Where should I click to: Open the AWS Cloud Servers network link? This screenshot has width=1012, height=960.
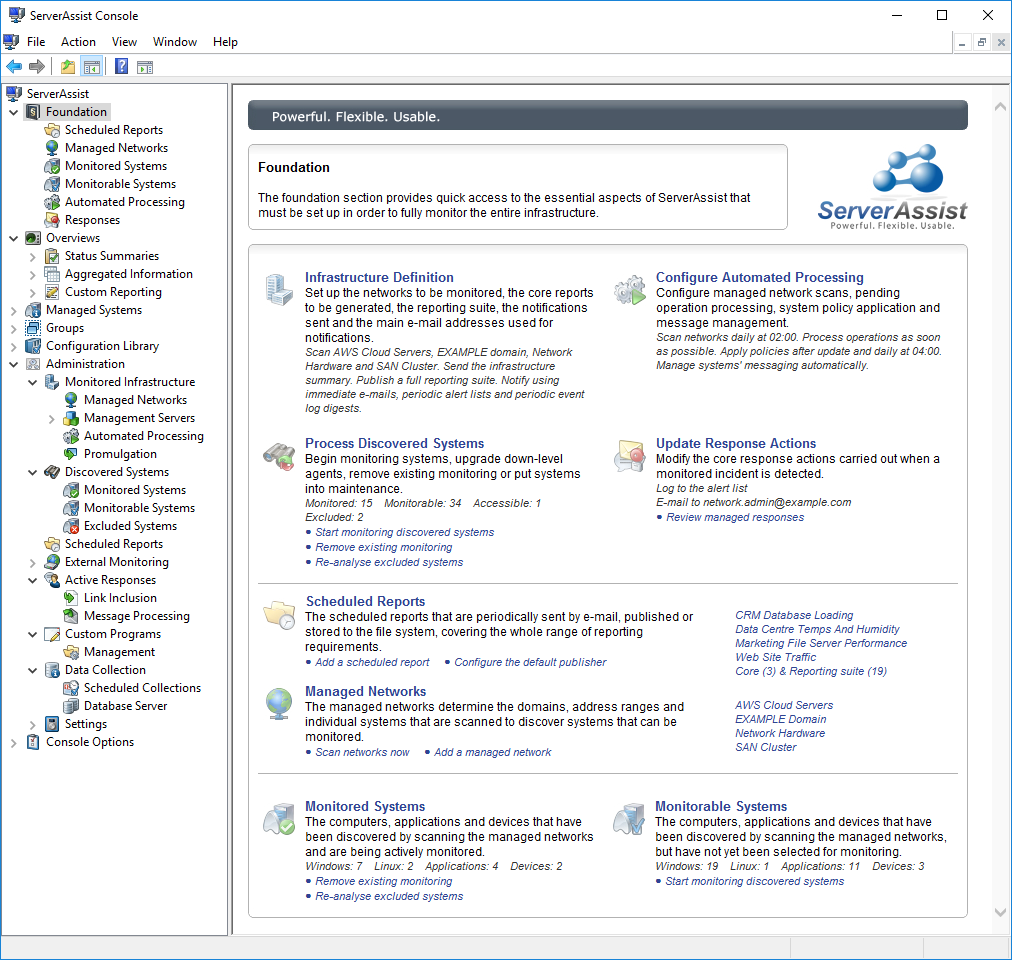coord(784,705)
